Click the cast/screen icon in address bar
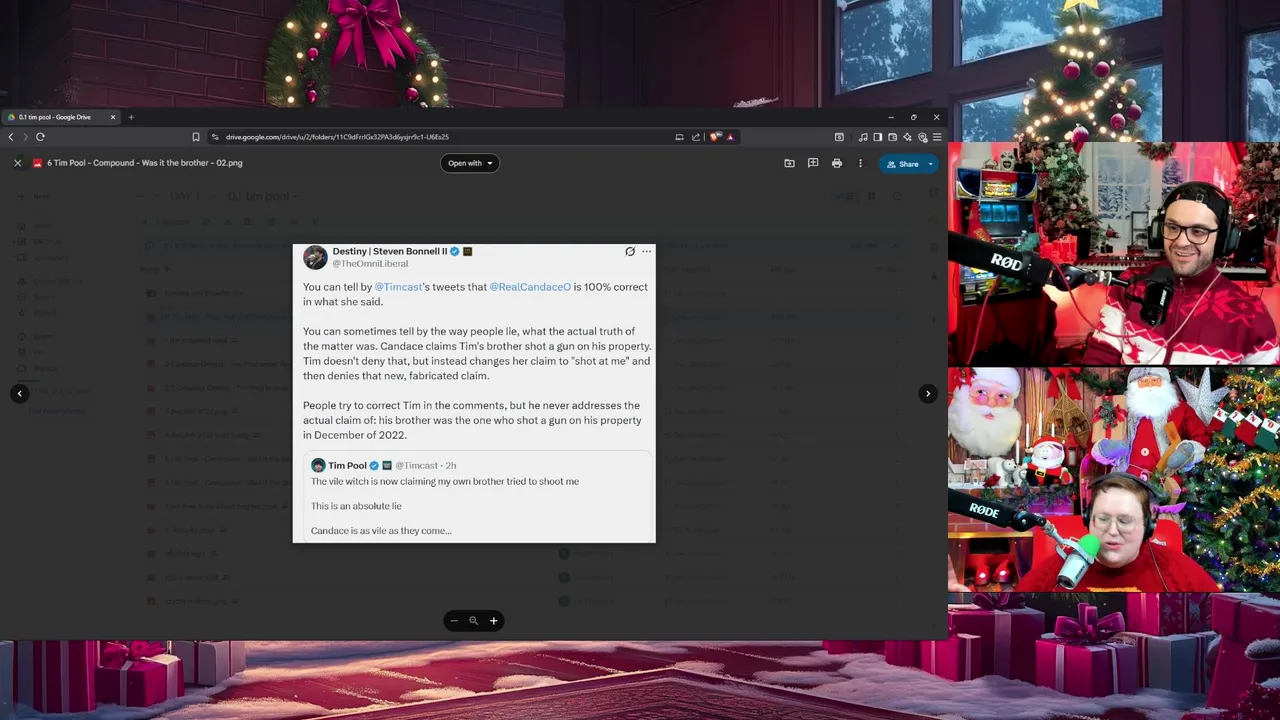The image size is (1280, 720). [x=679, y=137]
